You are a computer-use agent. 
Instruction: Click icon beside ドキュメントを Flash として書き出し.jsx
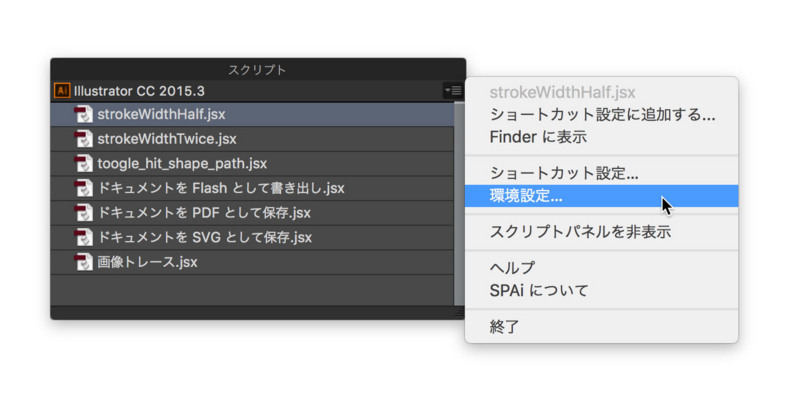point(84,188)
